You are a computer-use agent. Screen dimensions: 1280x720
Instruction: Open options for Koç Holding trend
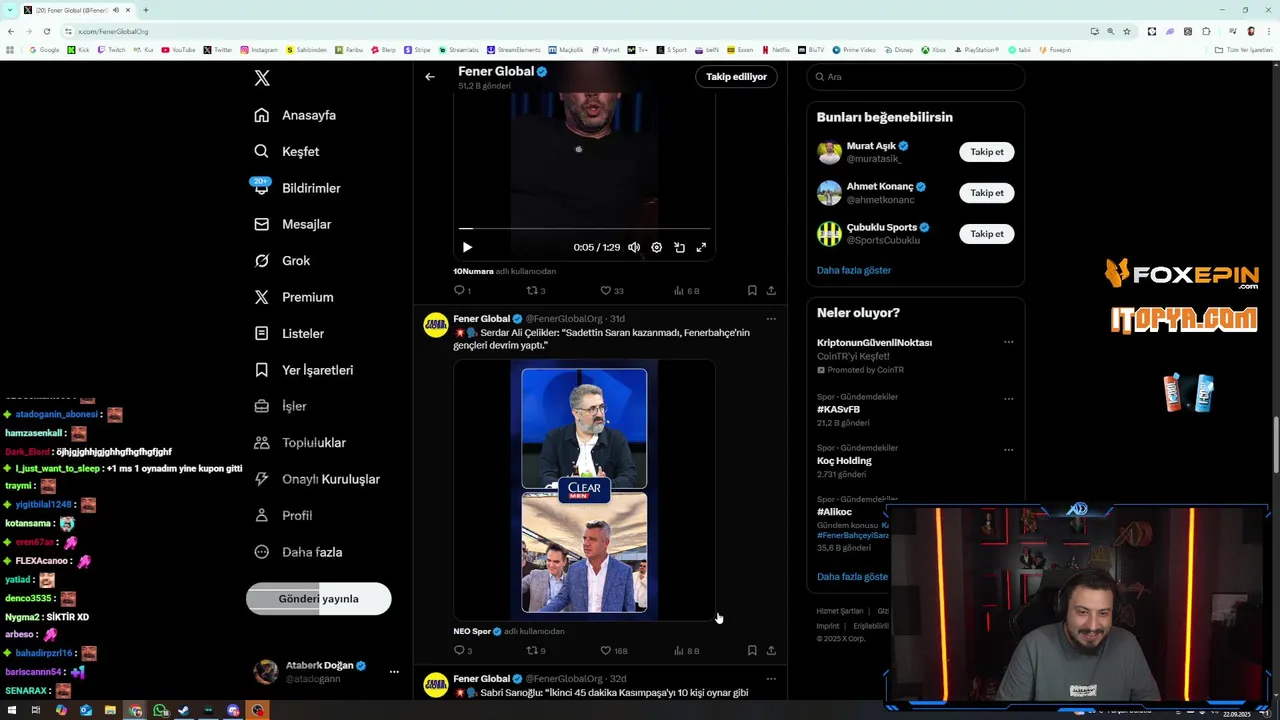pyautogui.click(x=1008, y=449)
